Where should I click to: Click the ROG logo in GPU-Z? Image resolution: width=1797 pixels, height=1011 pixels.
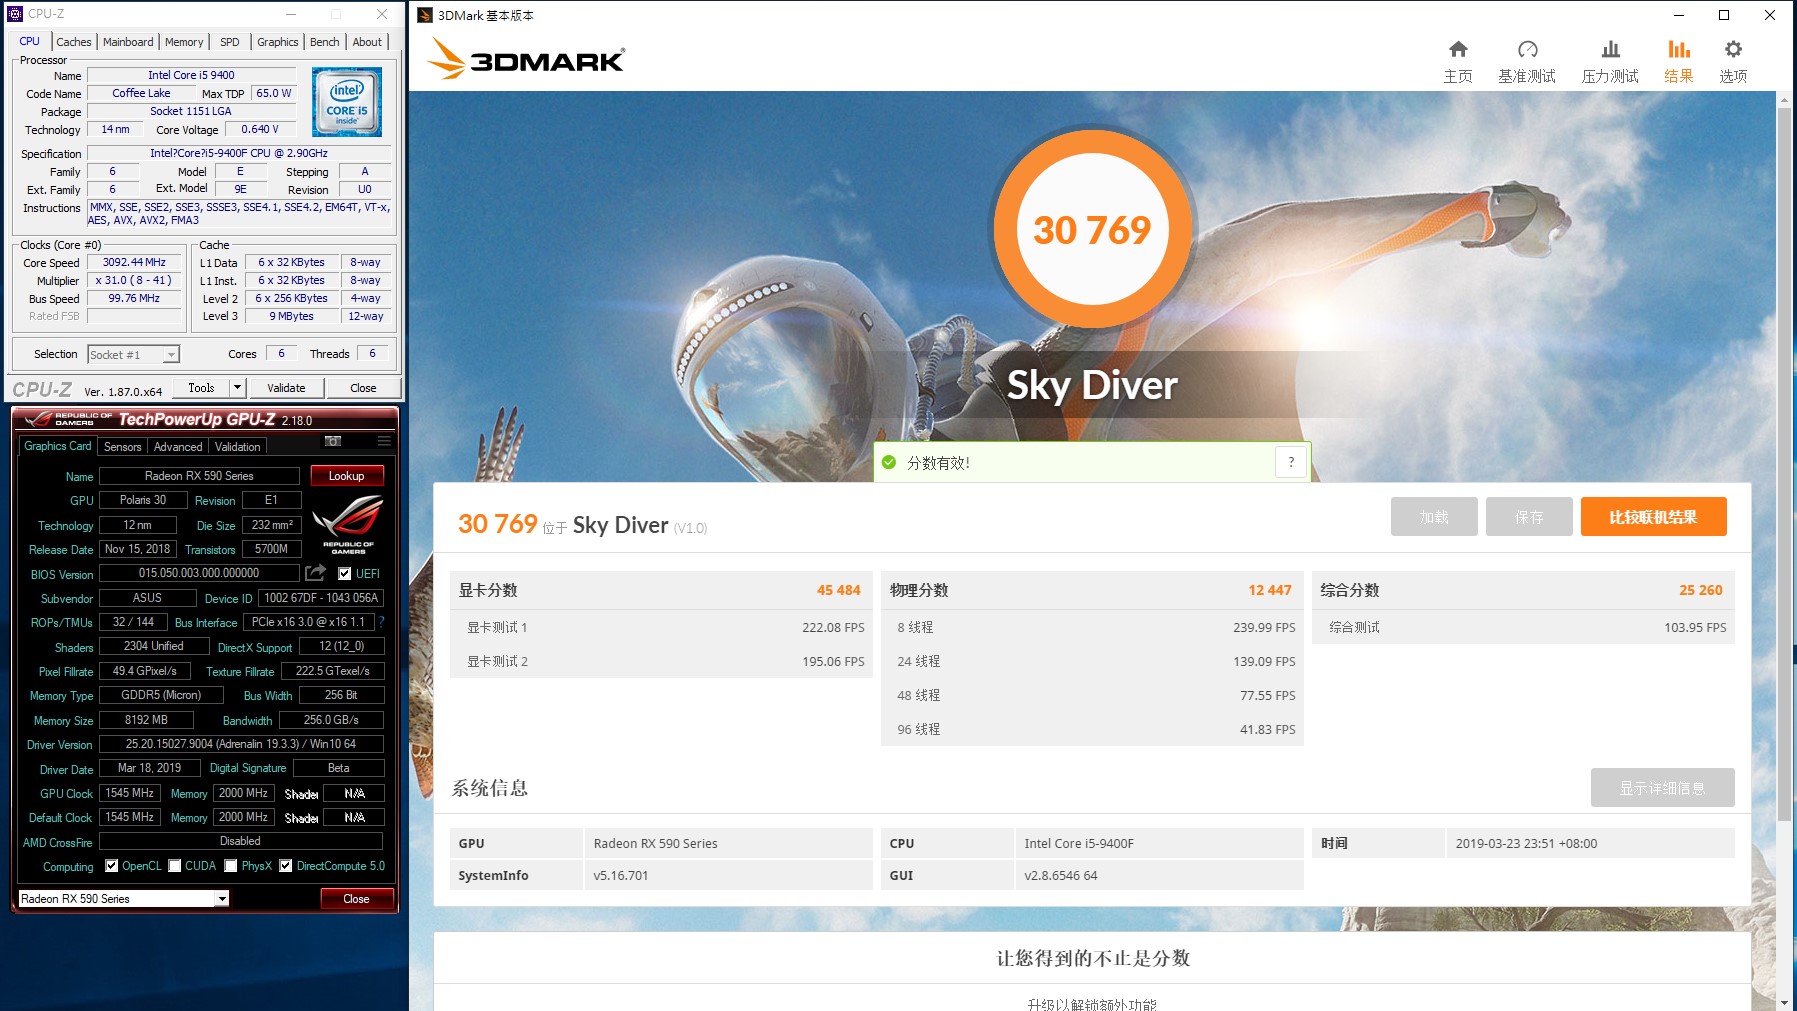348,524
